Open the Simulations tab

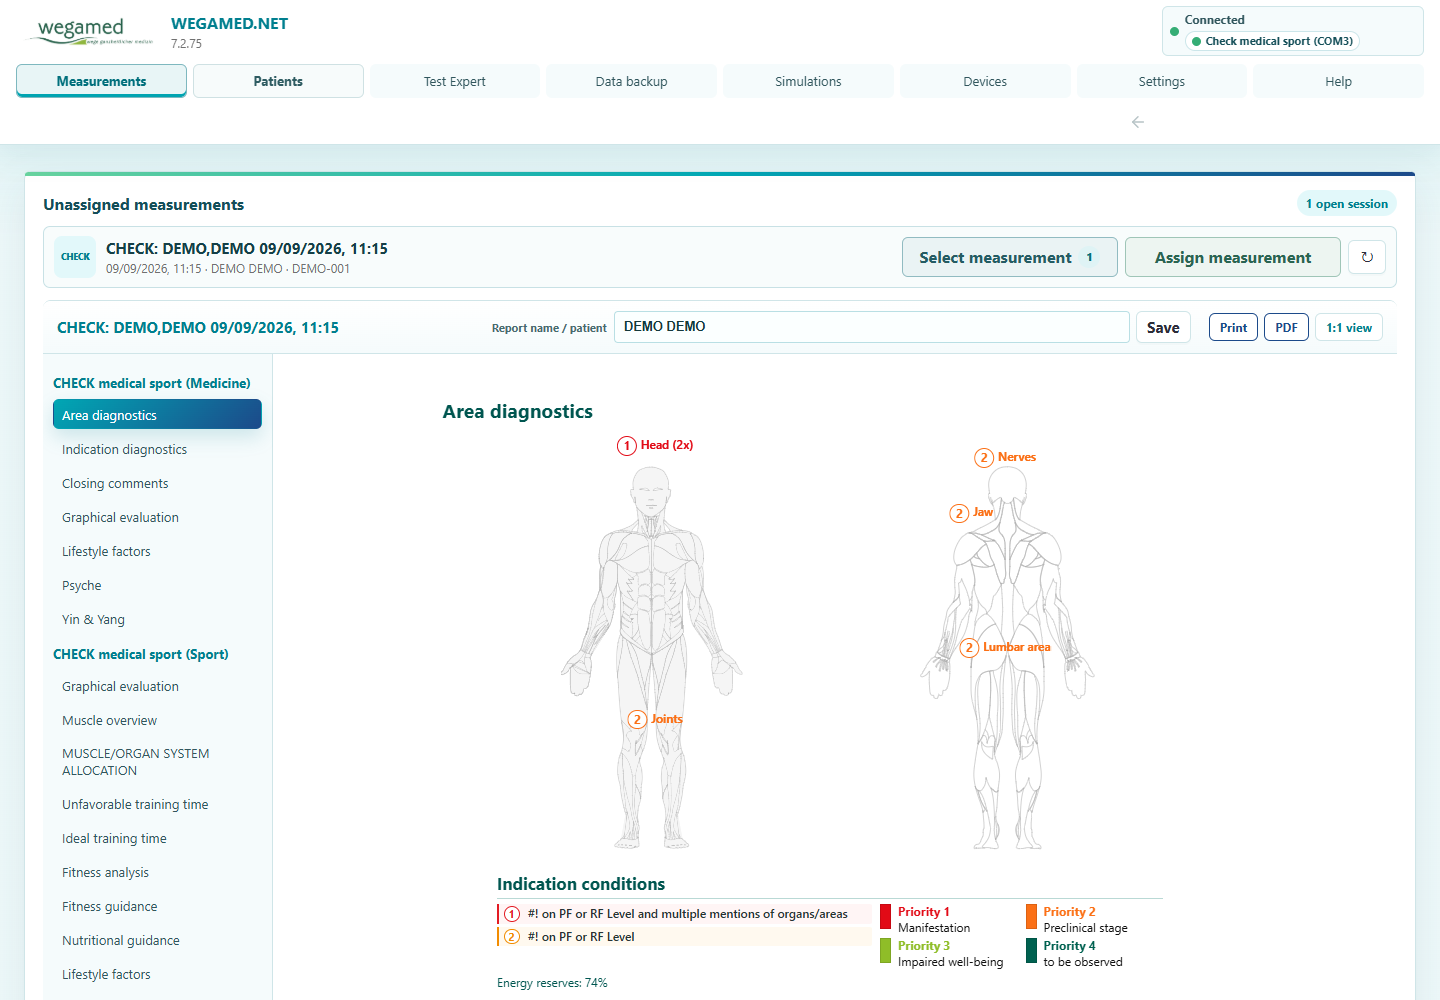808,81
